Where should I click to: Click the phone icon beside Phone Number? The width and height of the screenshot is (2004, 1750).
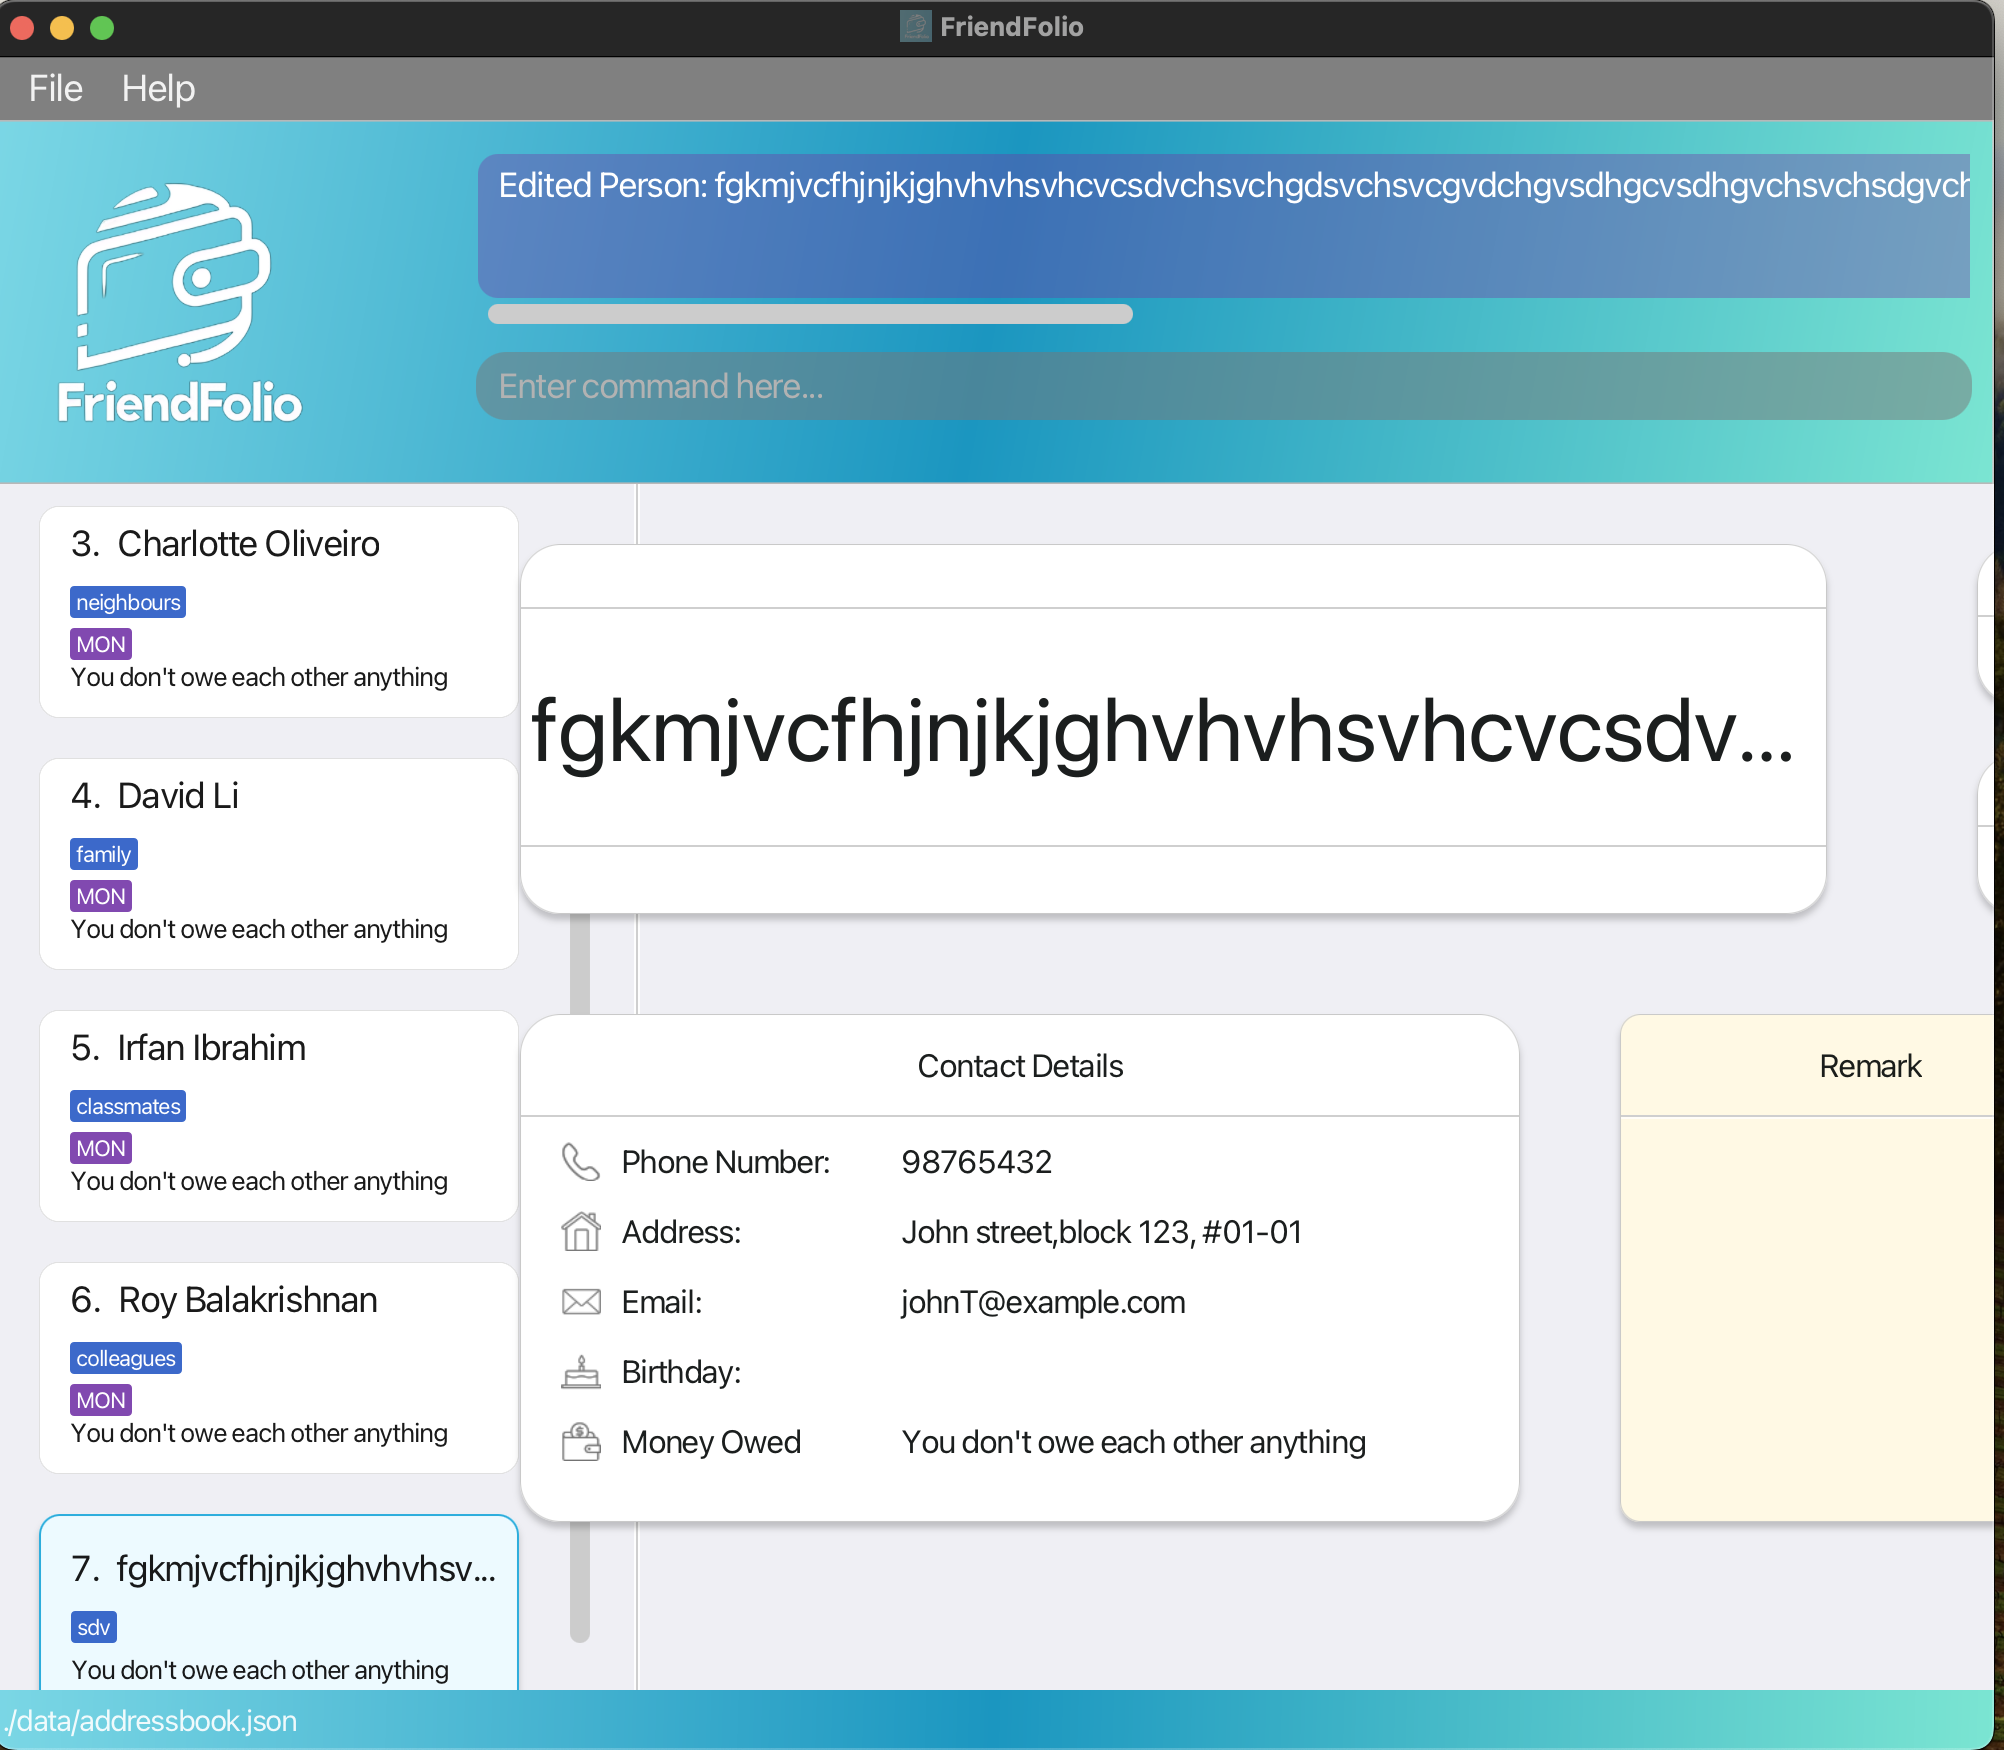[580, 1162]
